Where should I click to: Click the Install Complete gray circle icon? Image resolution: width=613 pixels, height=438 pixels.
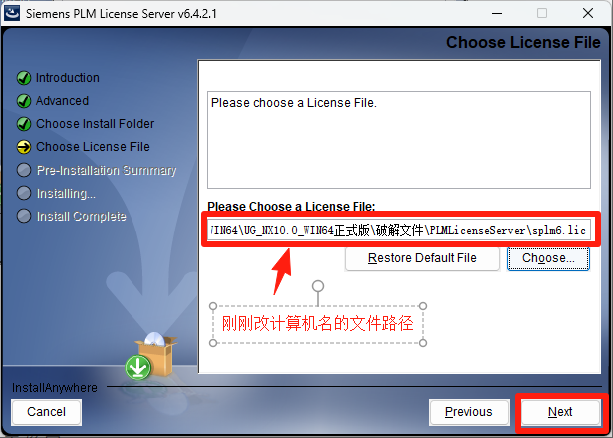point(24,216)
